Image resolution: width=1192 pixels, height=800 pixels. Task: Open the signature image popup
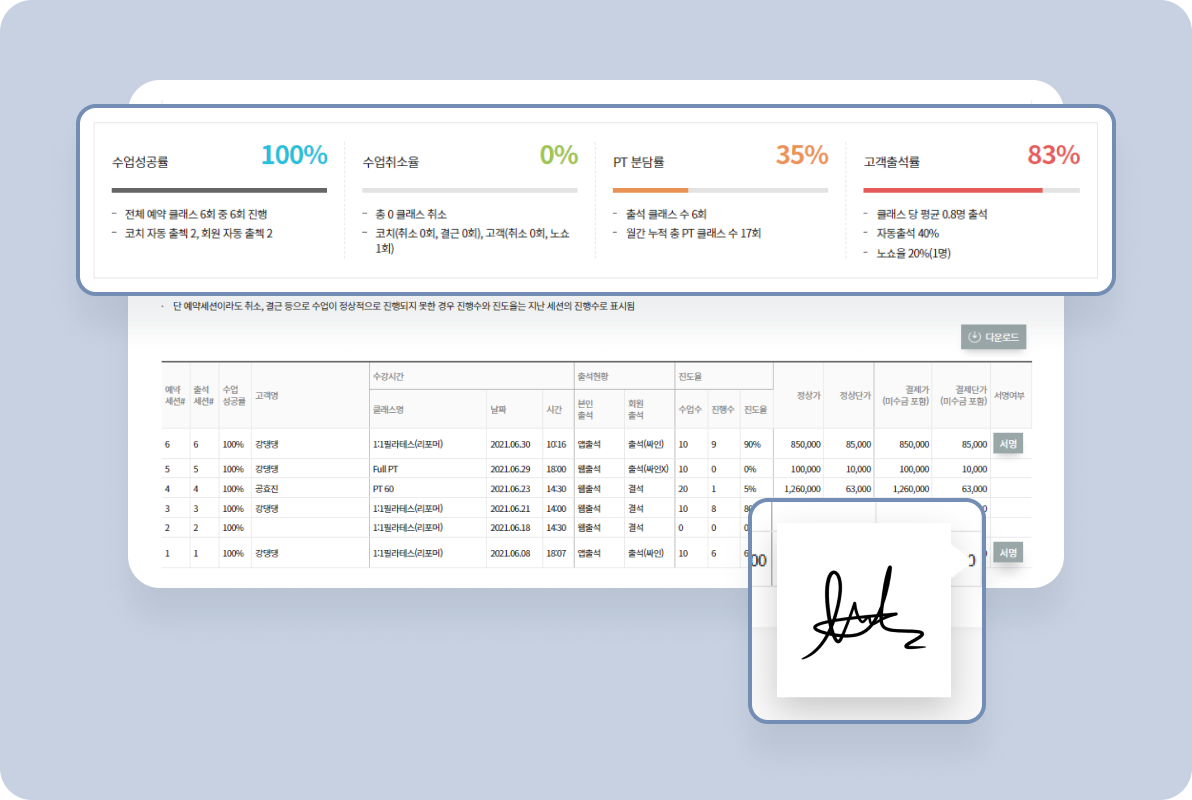(x=864, y=610)
